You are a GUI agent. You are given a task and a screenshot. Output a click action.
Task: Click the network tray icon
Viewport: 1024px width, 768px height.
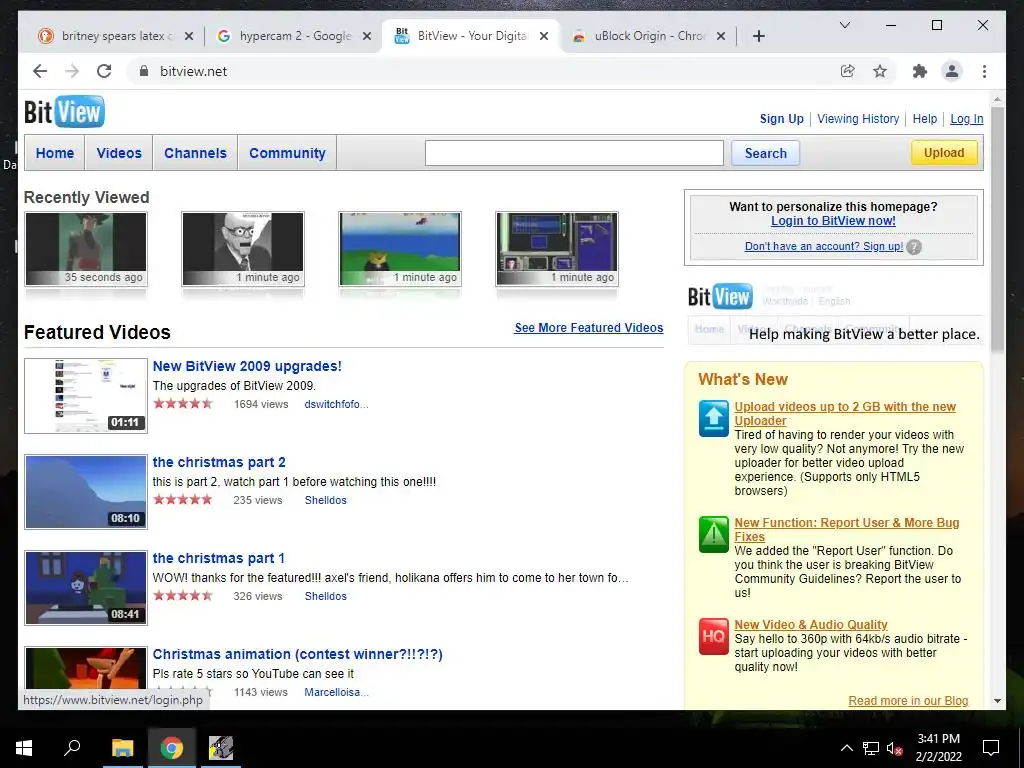tap(871, 748)
